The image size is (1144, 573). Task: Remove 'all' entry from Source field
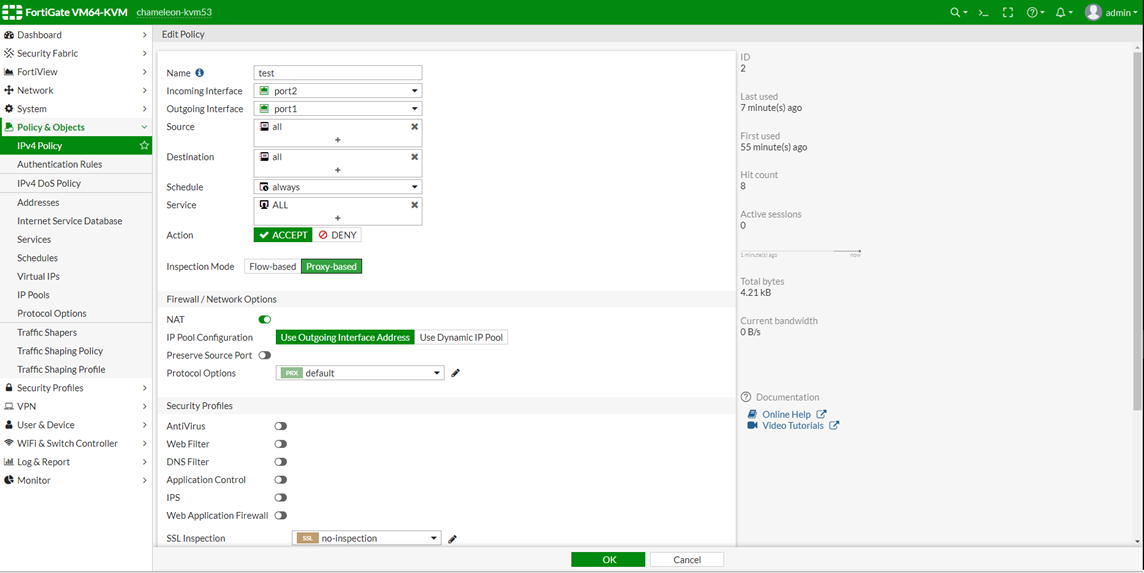click(x=414, y=127)
